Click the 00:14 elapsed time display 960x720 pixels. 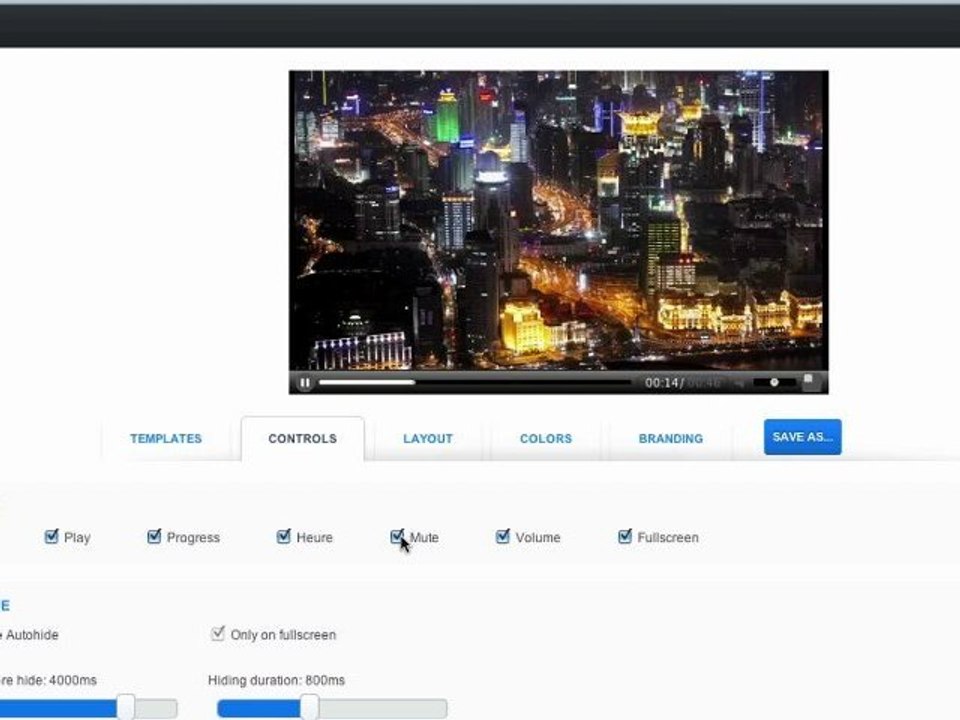coord(661,383)
